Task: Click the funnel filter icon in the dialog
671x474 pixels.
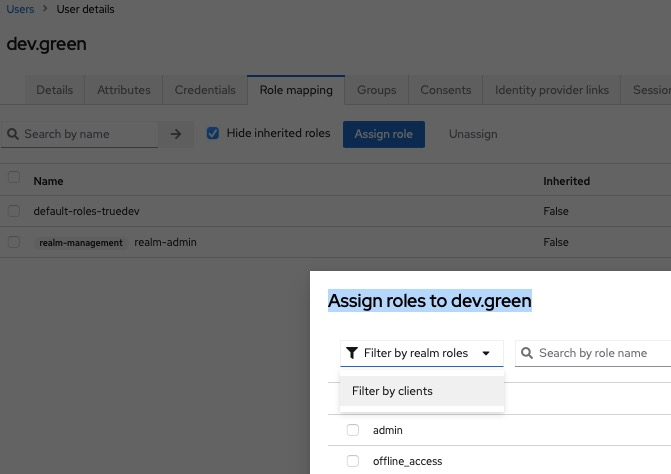Action: click(x=352, y=353)
